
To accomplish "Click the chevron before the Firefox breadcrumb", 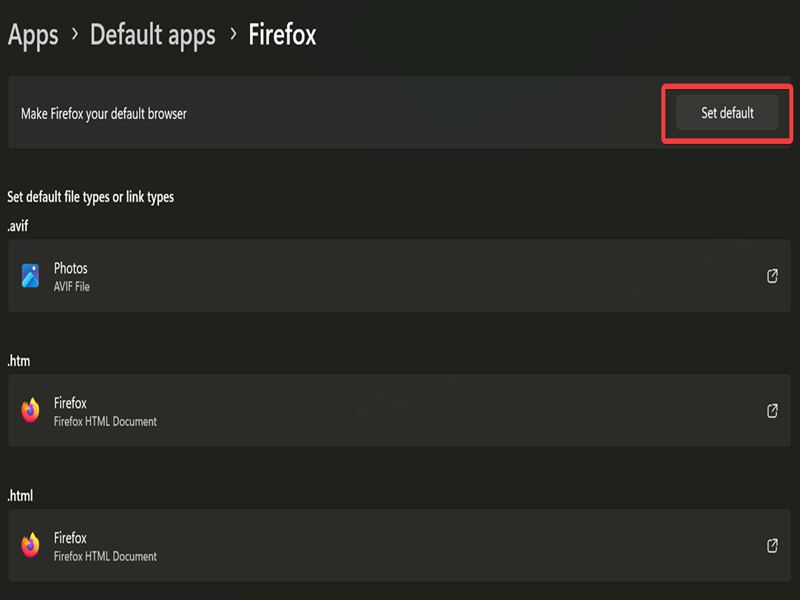I will click(232, 36).
